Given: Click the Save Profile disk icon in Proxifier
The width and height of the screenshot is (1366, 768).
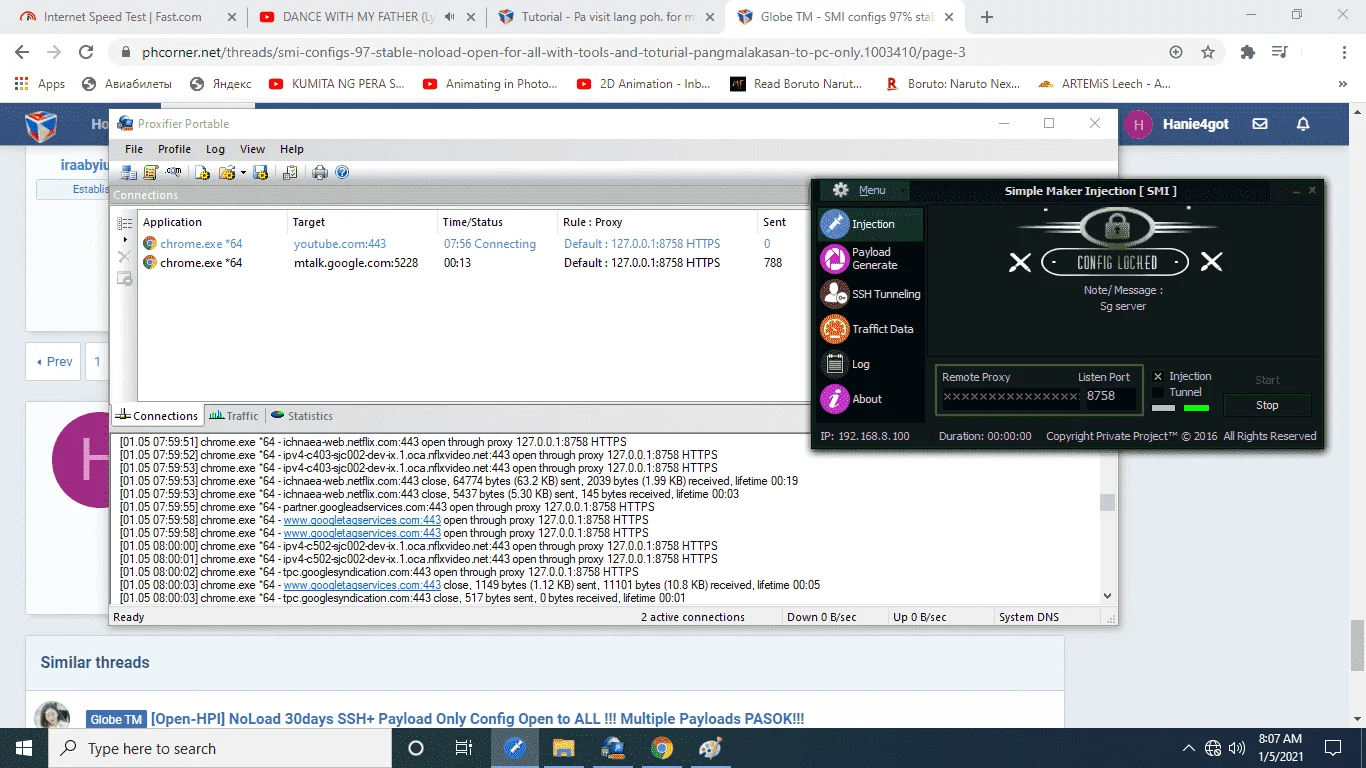Looking at the screenshot, I should pos(261,173).
